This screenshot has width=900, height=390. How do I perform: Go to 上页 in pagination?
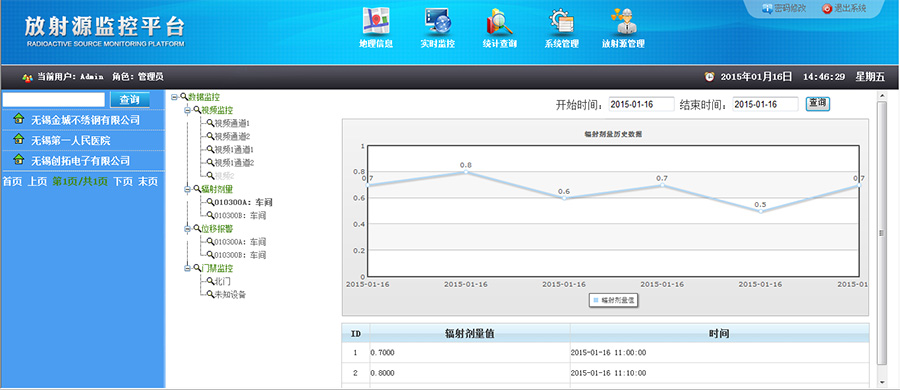point(37,182)
